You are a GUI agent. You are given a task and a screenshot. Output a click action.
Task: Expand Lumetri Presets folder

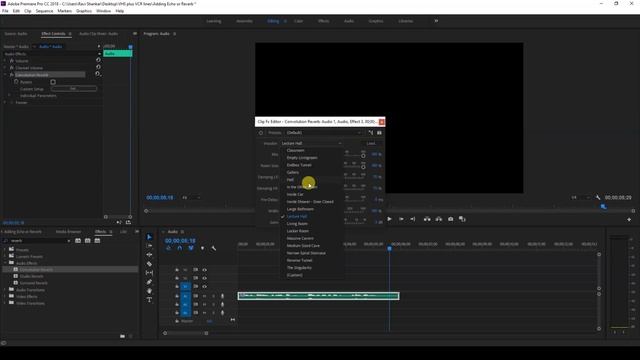pos(5,256)
